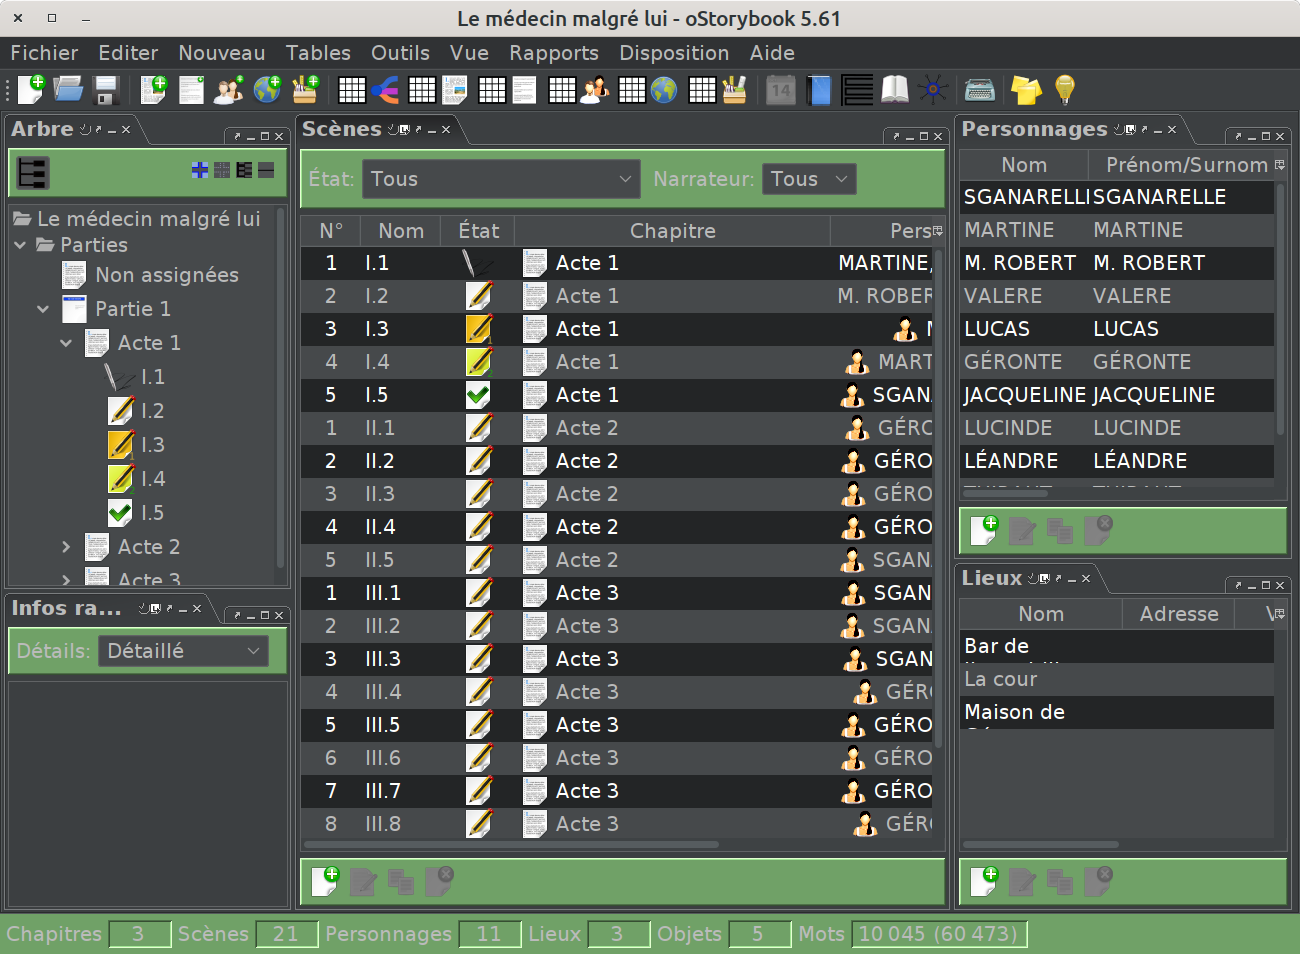Open the characters table icon
1300x954 pixels.
click(x=580, y=90)
